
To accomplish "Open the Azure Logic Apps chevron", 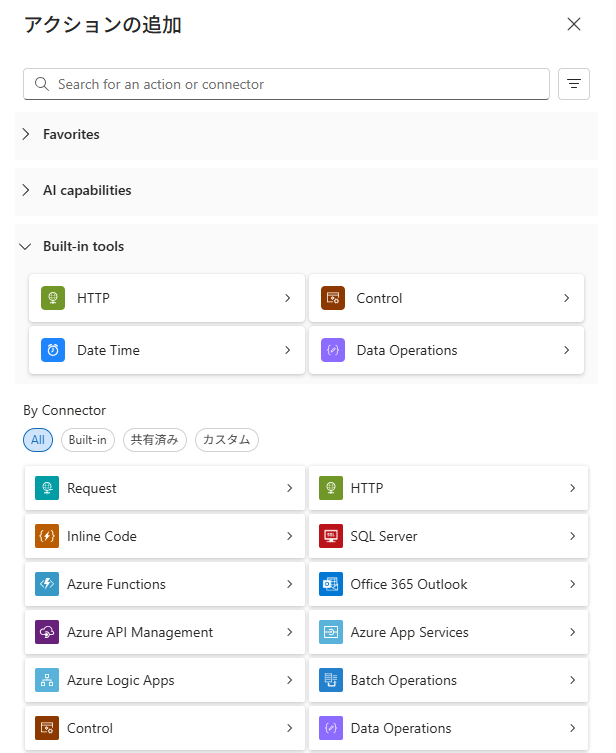I will point(290,680).
